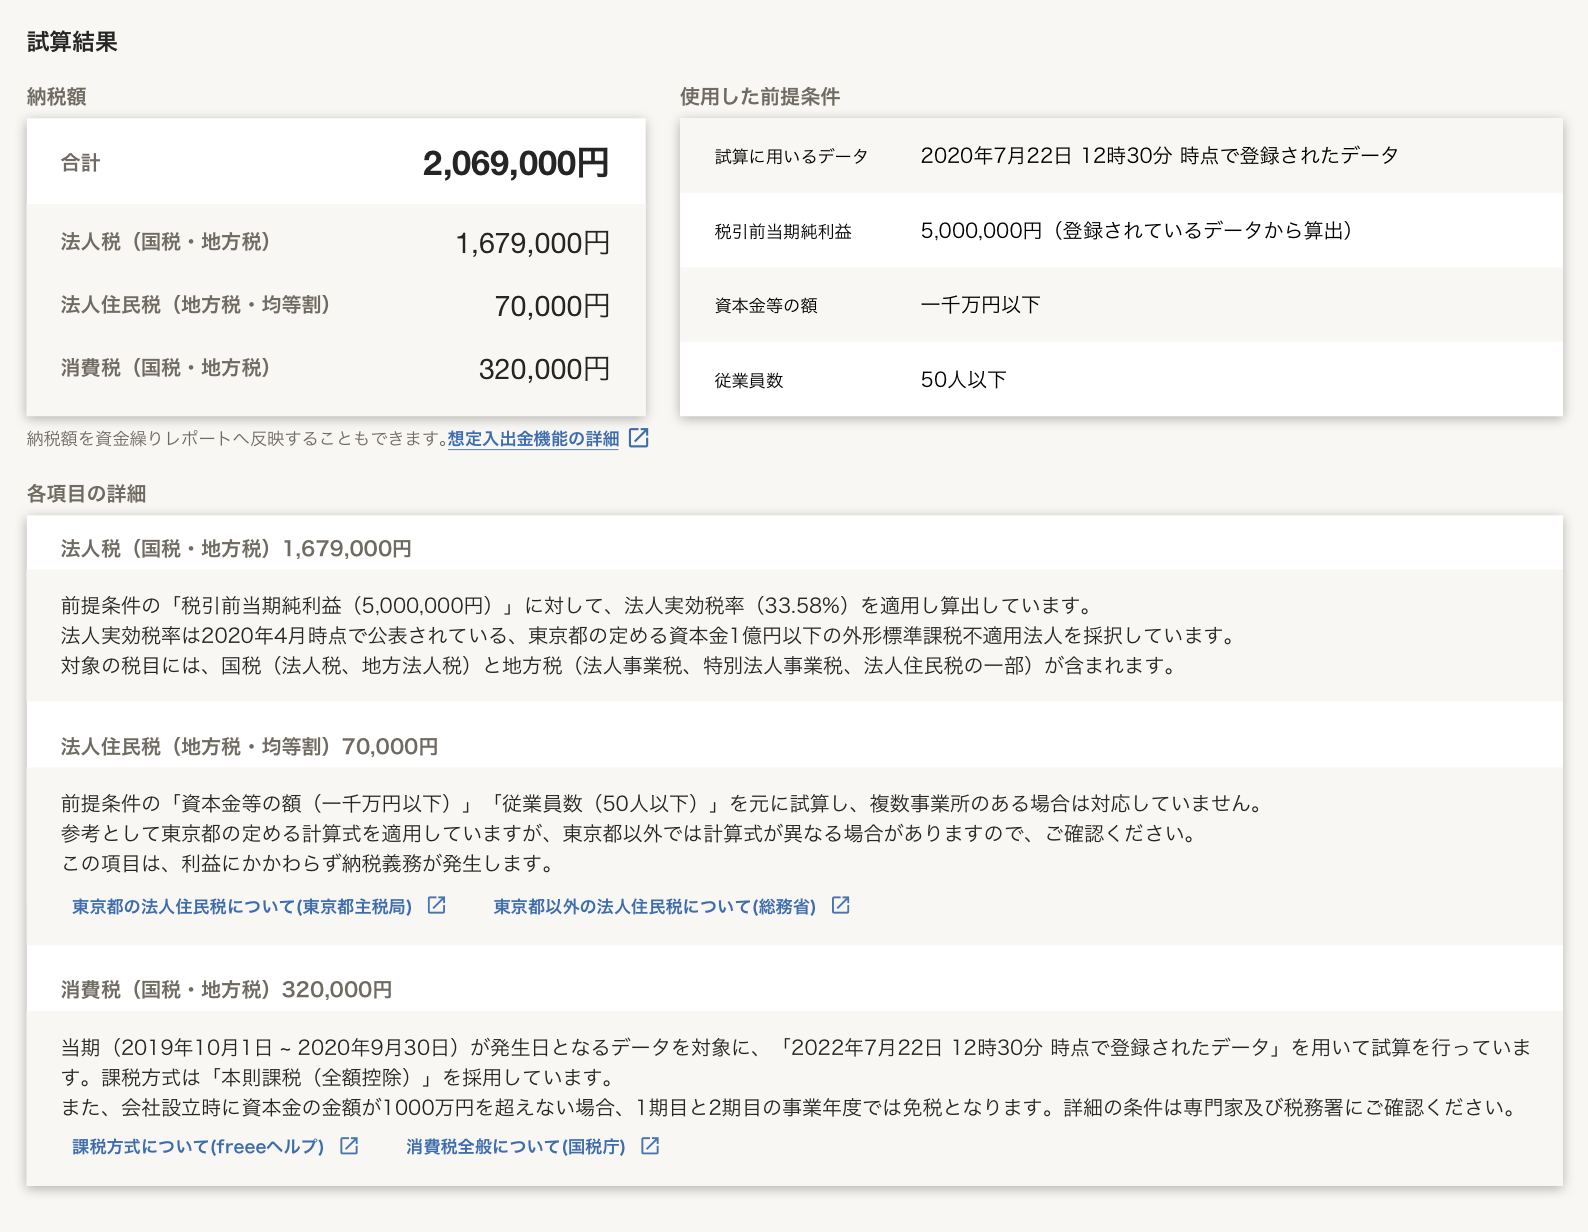Open 課税方式について(freeeヘルプ) link
This screenshot has width=1588, height=1232.
(x=198, y=1146)
